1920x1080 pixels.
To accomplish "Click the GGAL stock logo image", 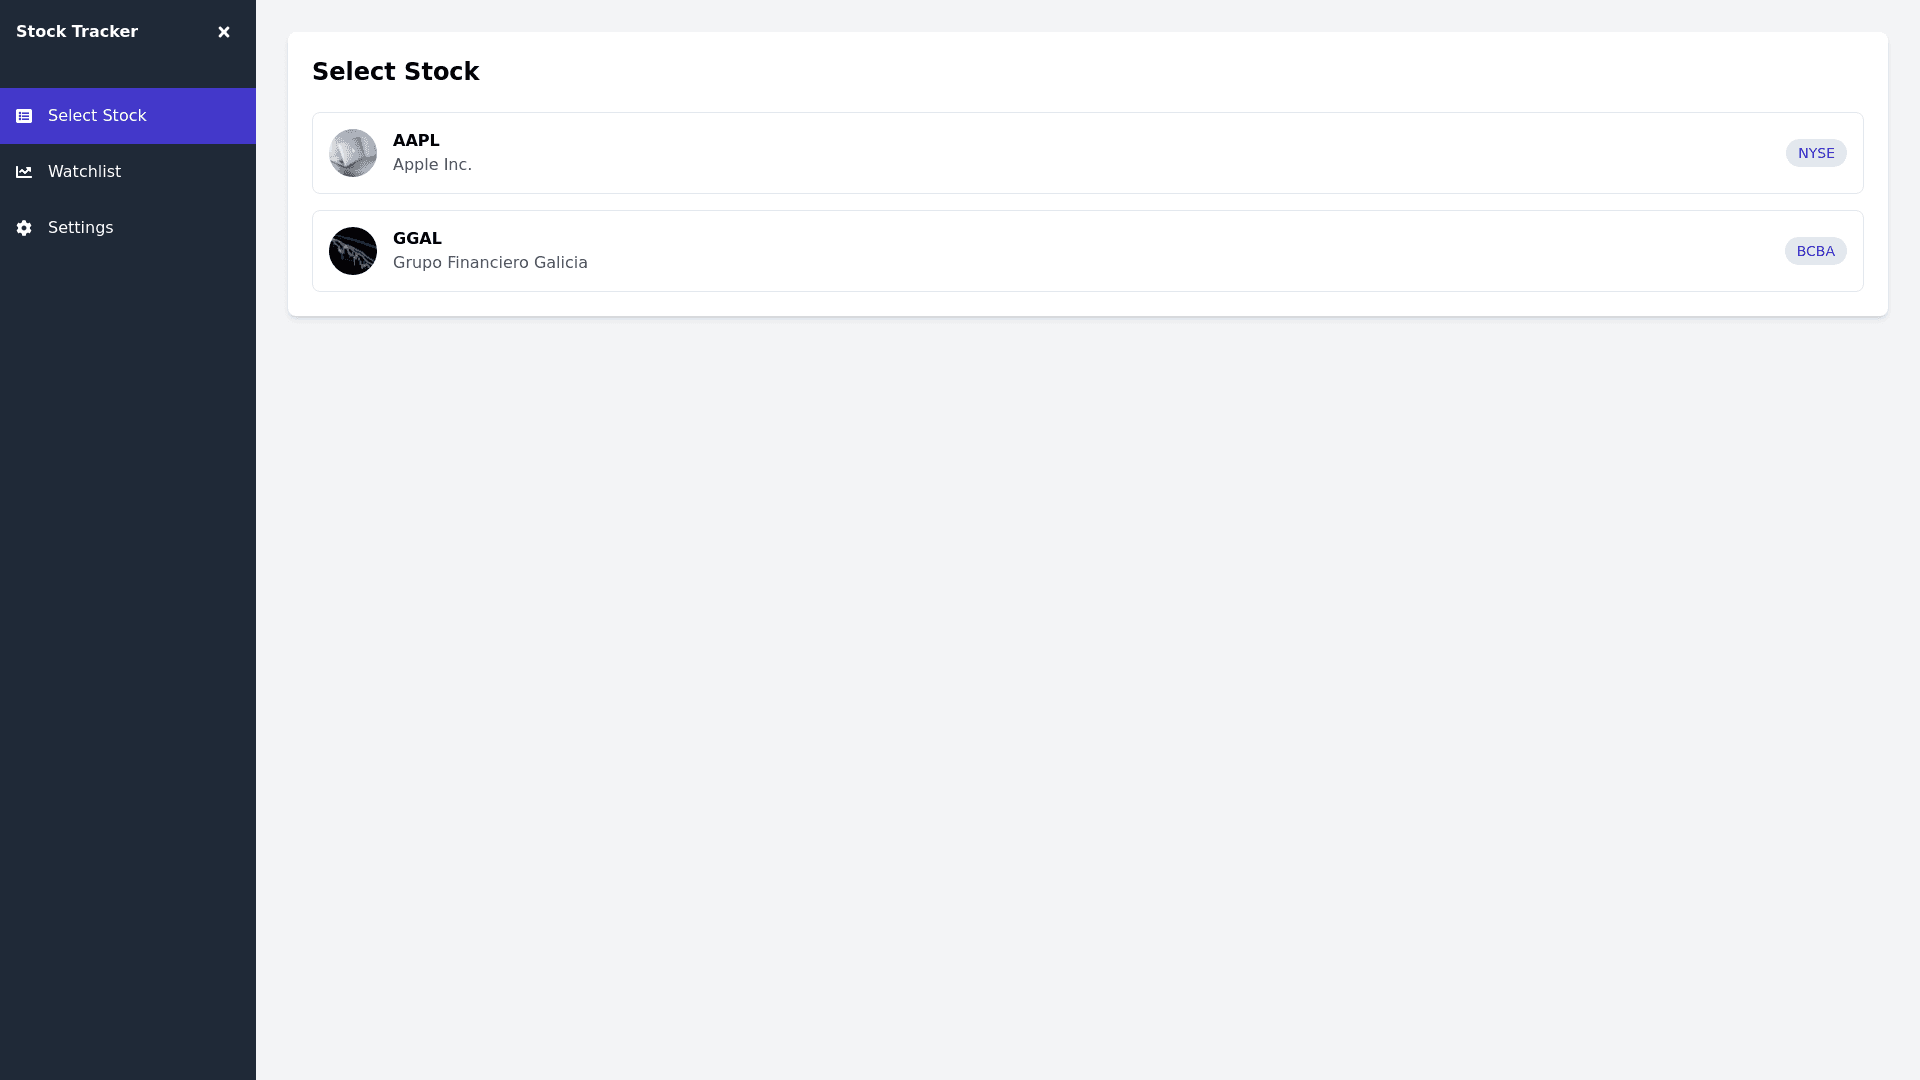I will [353, 251].
